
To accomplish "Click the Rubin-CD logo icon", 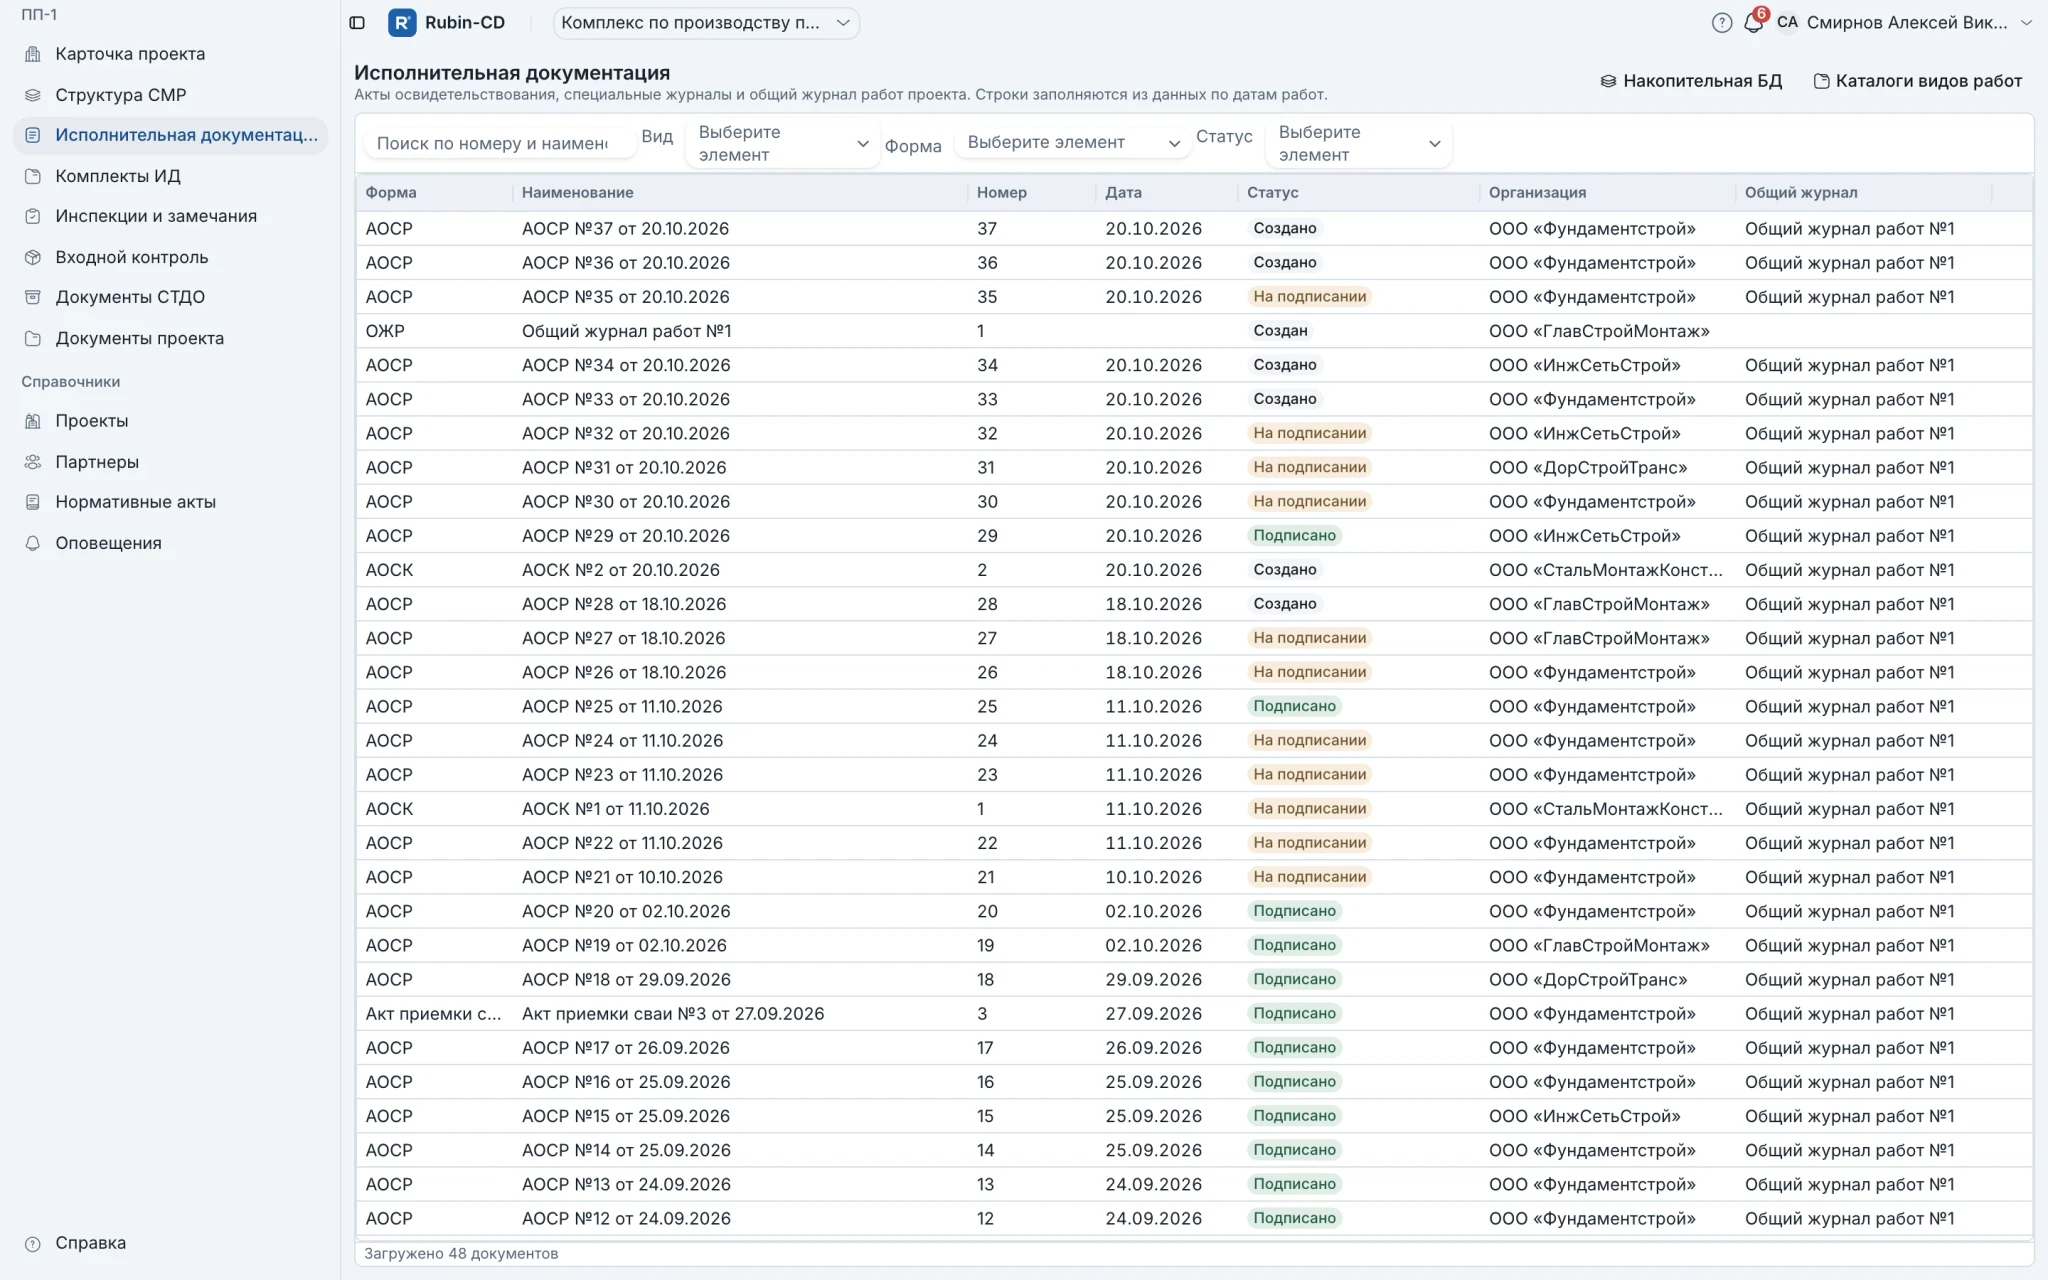I will pos(402,22).
